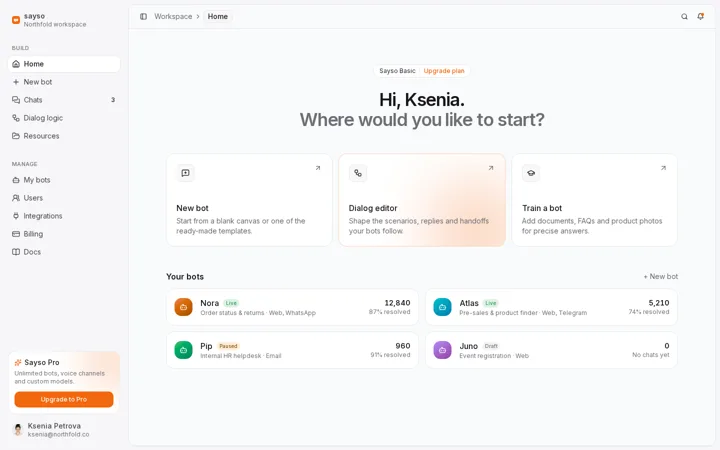Screen dimensions: 720x450
Task: Click the New bot card chat icon
Action: [186, 173]
